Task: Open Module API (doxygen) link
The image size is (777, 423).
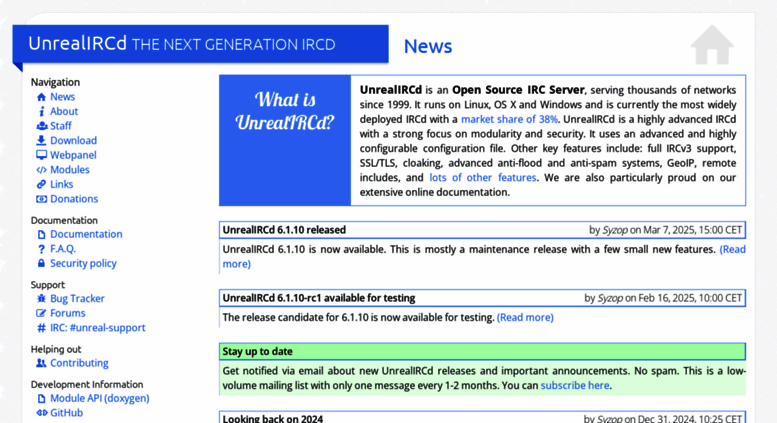Action: [100, 398]
